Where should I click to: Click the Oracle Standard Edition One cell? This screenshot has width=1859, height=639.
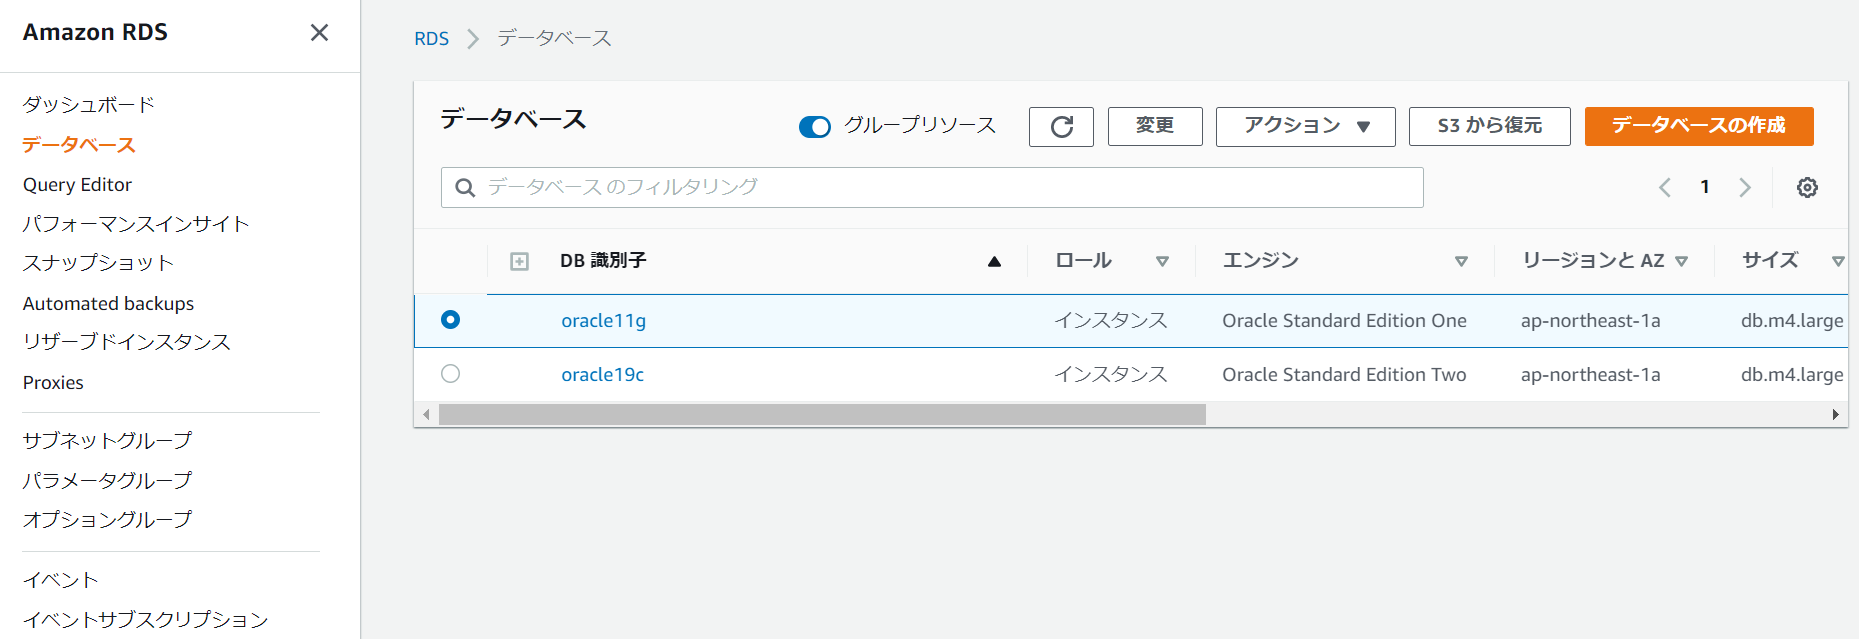coord(1345,321)
